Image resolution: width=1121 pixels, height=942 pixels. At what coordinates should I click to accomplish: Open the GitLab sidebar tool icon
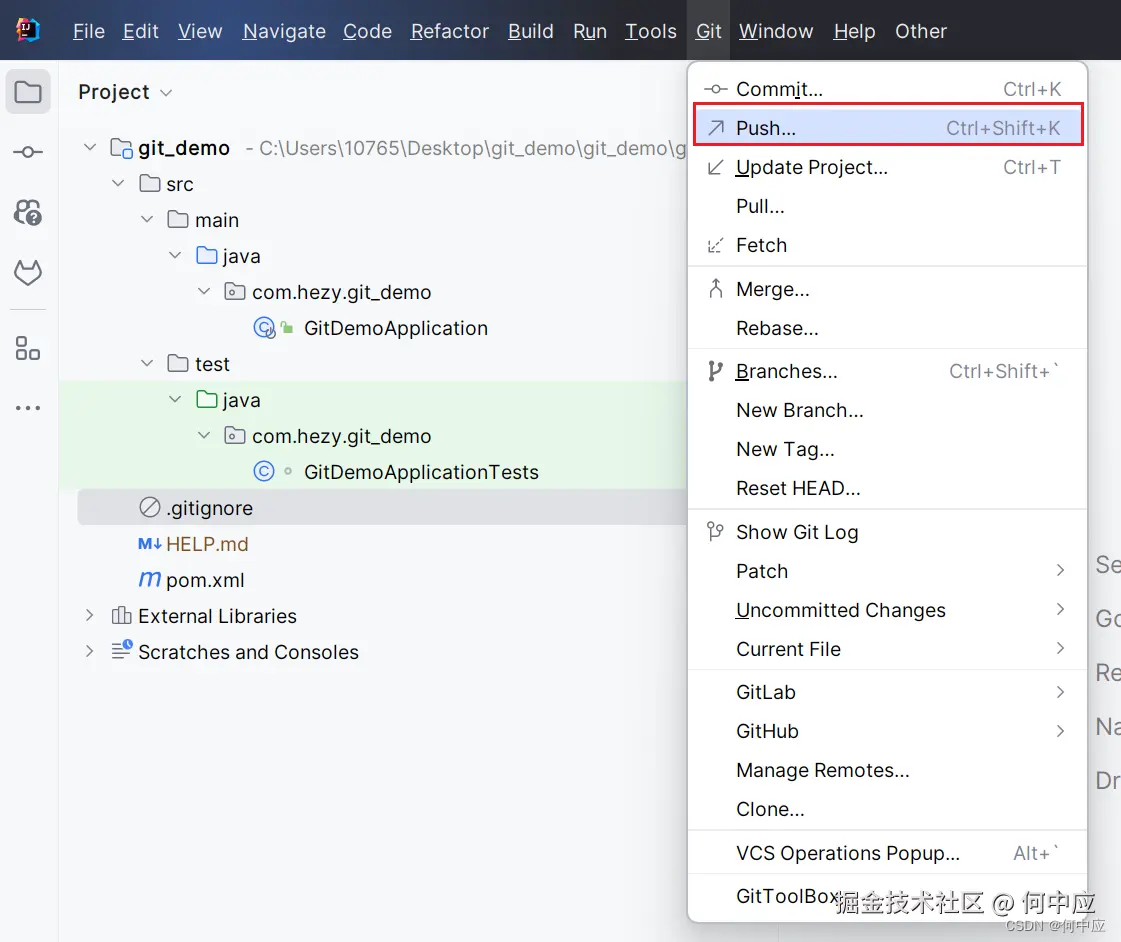[x=28, y=272]
